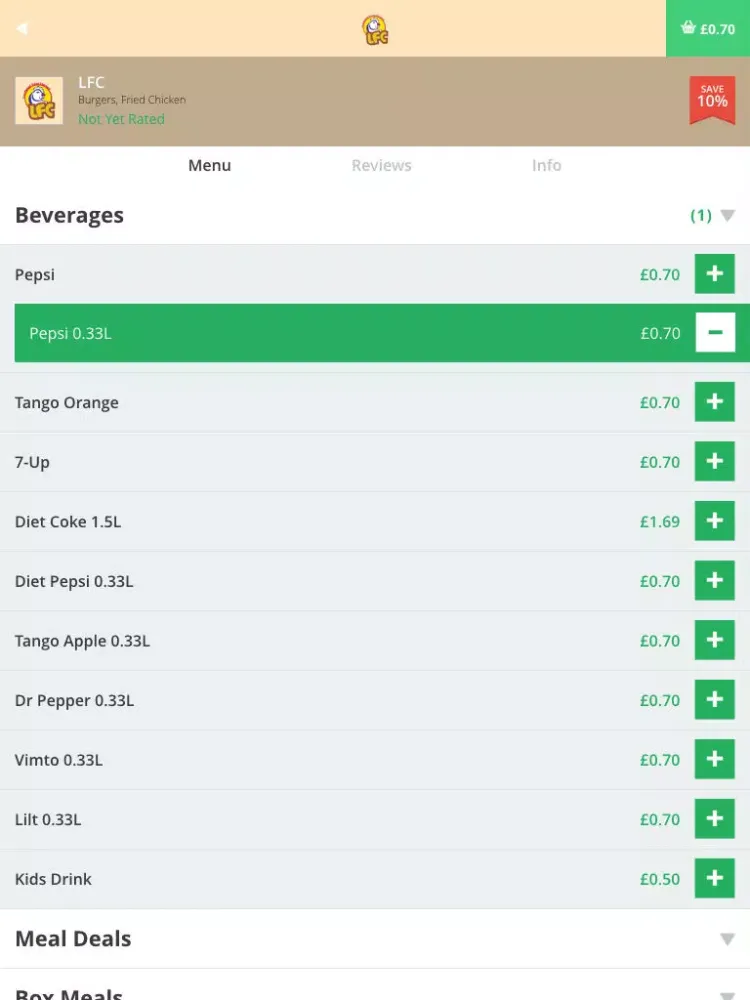Open the Info tab

[546, 165]
